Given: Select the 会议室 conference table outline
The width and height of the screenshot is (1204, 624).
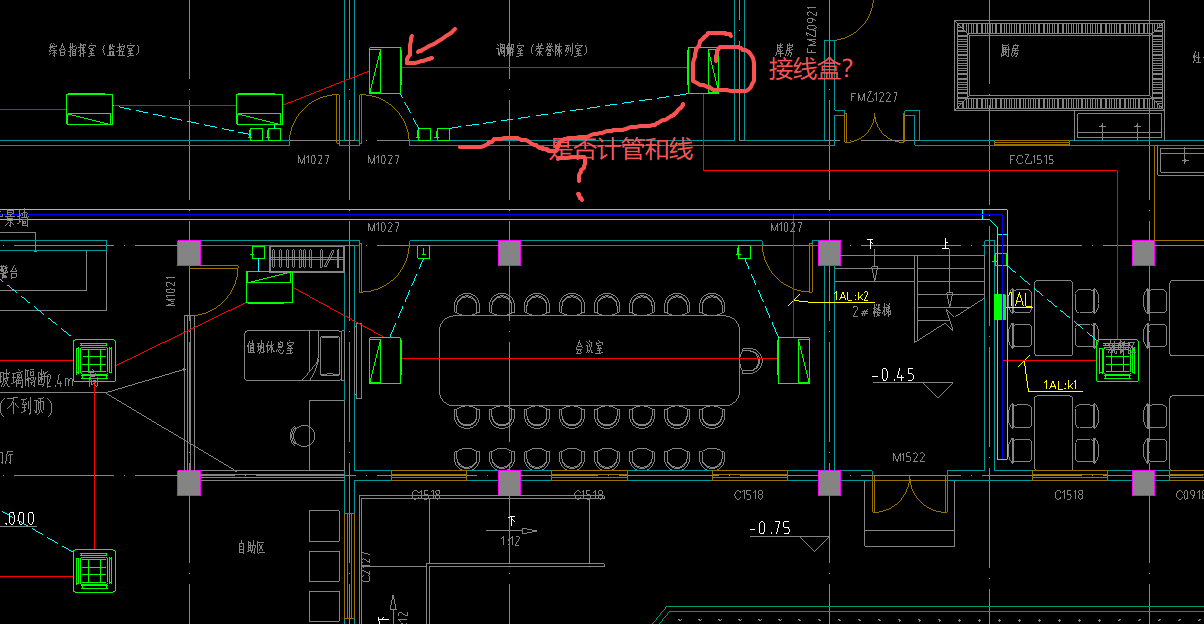Looking at the screenshot, I should point(590,360).
